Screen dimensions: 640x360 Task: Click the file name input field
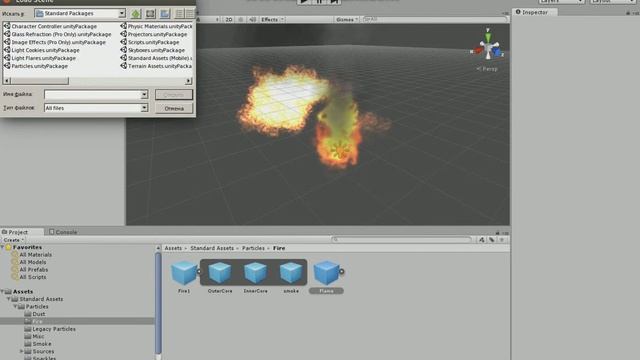tap(93, 95)
